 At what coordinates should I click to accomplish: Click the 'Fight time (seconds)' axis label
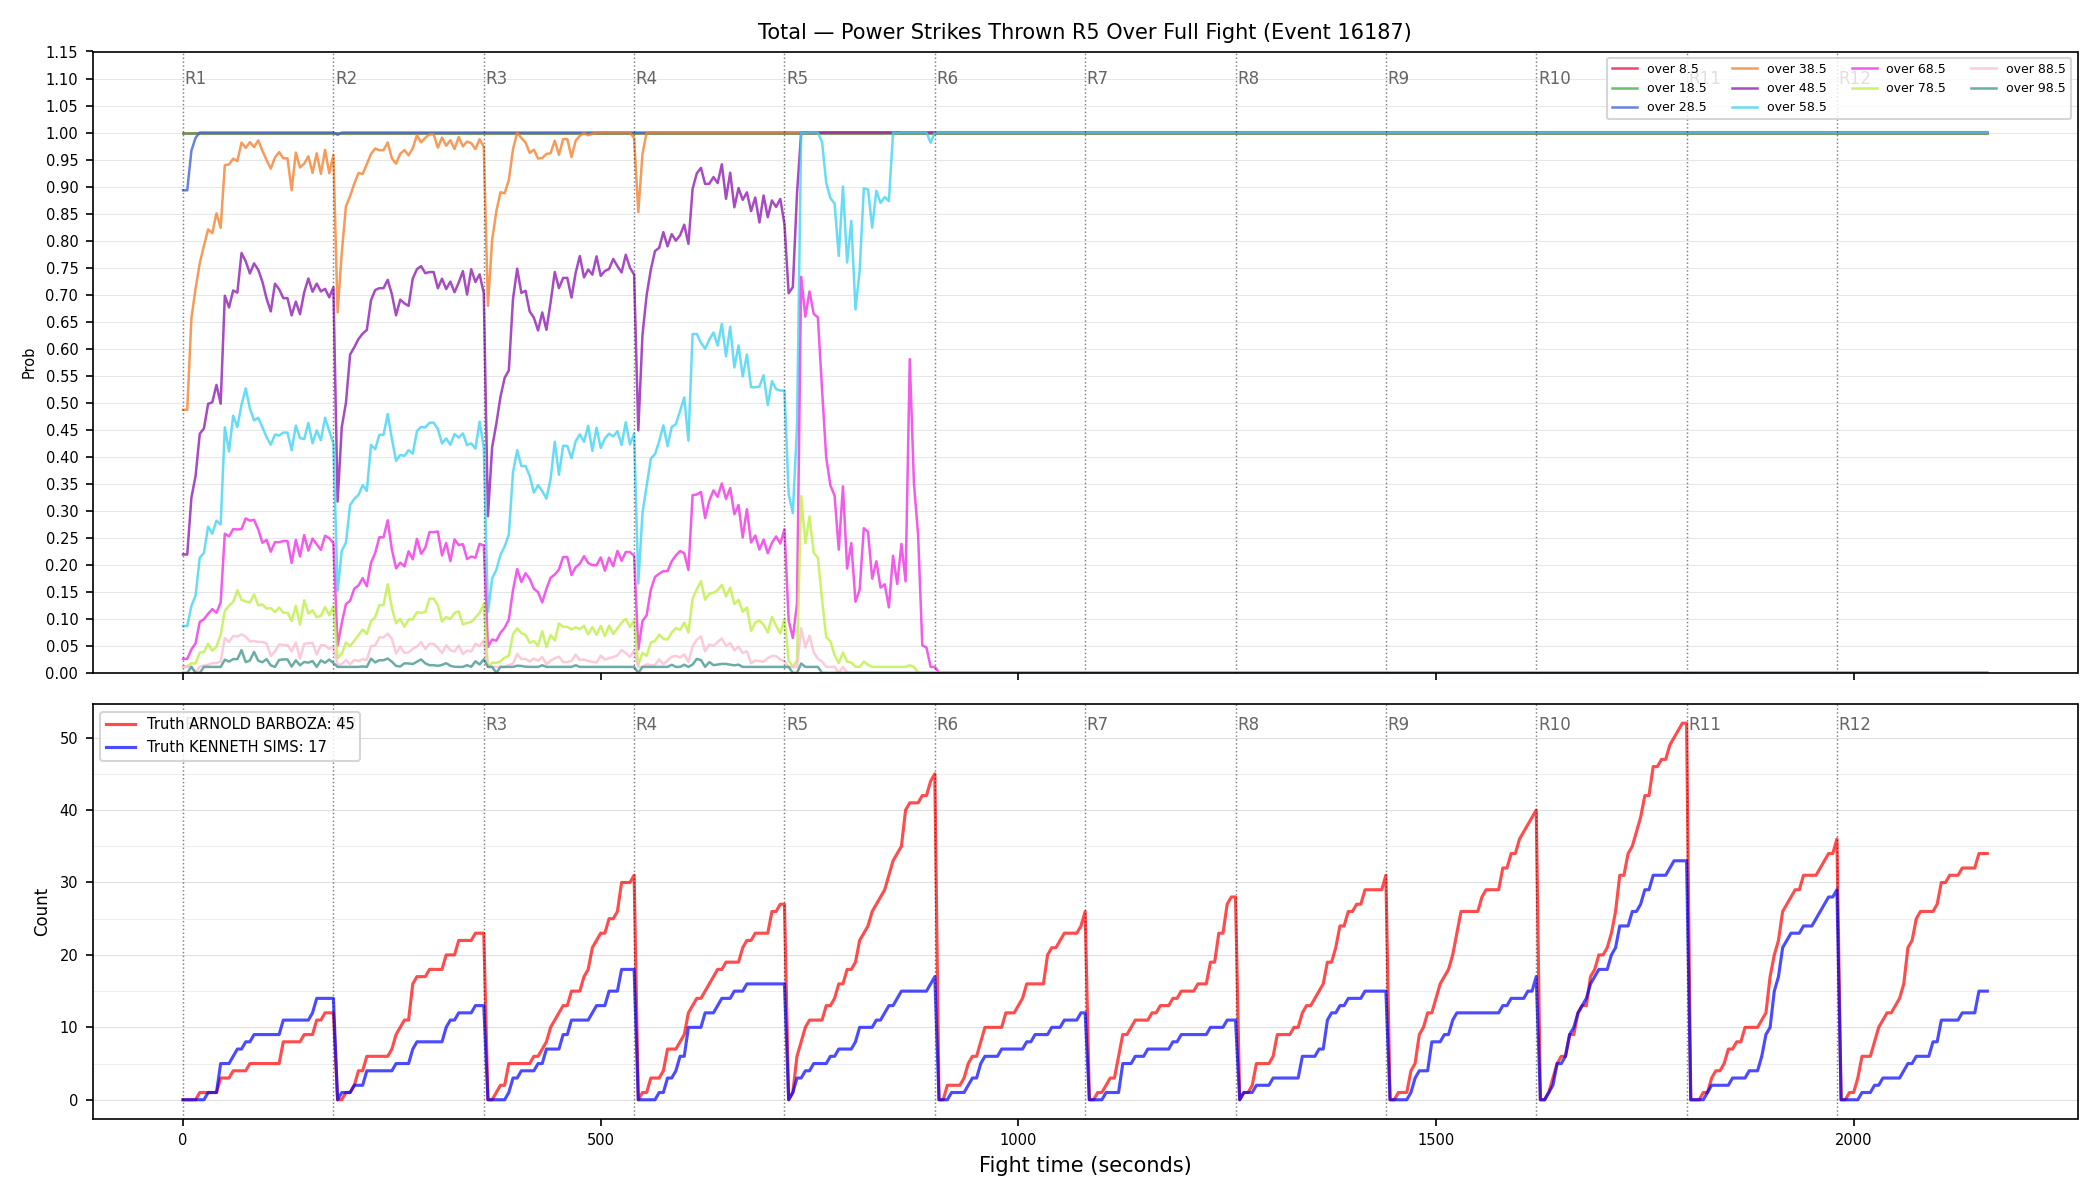coord(1085,1165)
